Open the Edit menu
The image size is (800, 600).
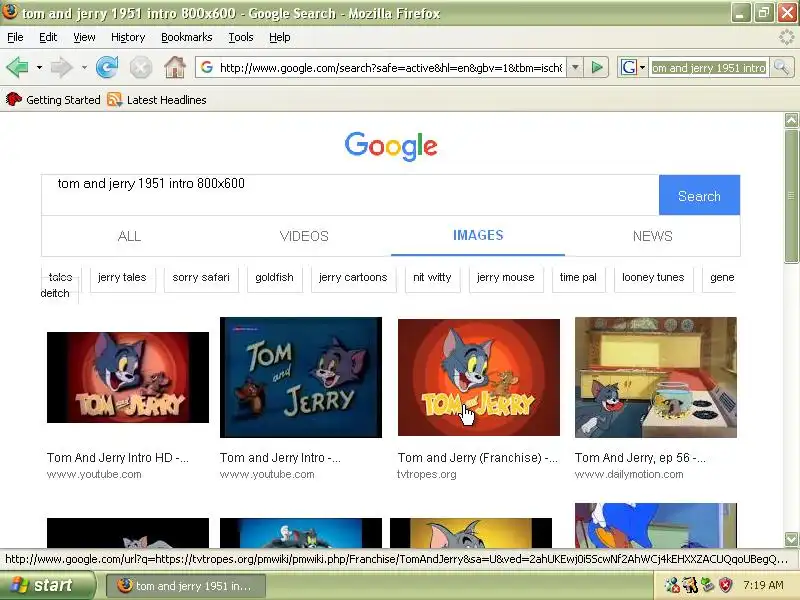[x=48, y=37]
